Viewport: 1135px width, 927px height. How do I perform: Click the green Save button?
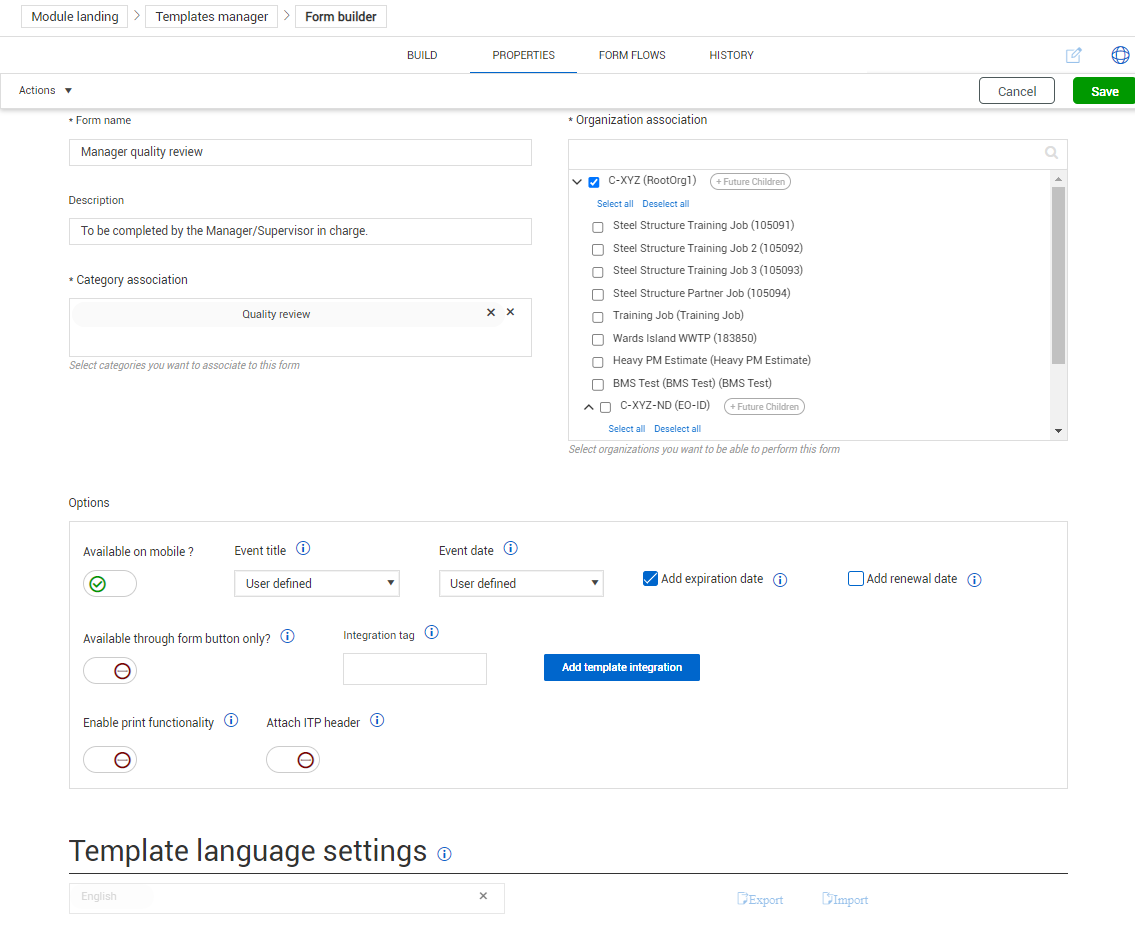pos(1104,91)
